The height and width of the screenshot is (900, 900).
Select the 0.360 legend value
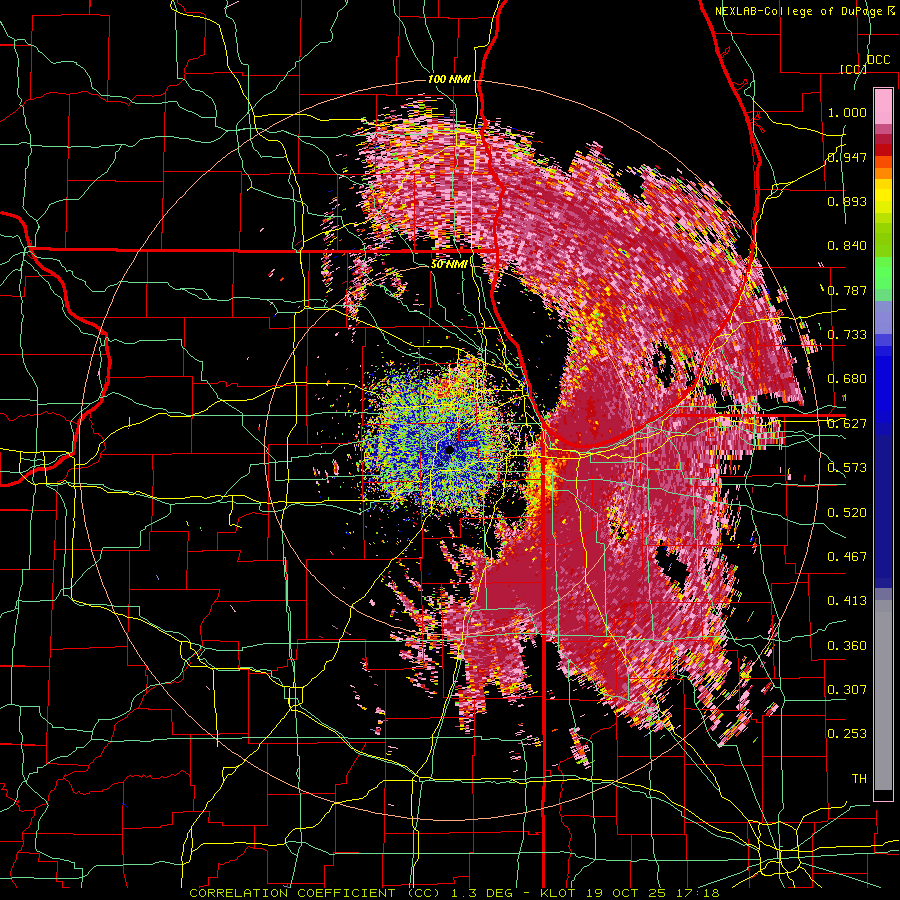point(847,646)
